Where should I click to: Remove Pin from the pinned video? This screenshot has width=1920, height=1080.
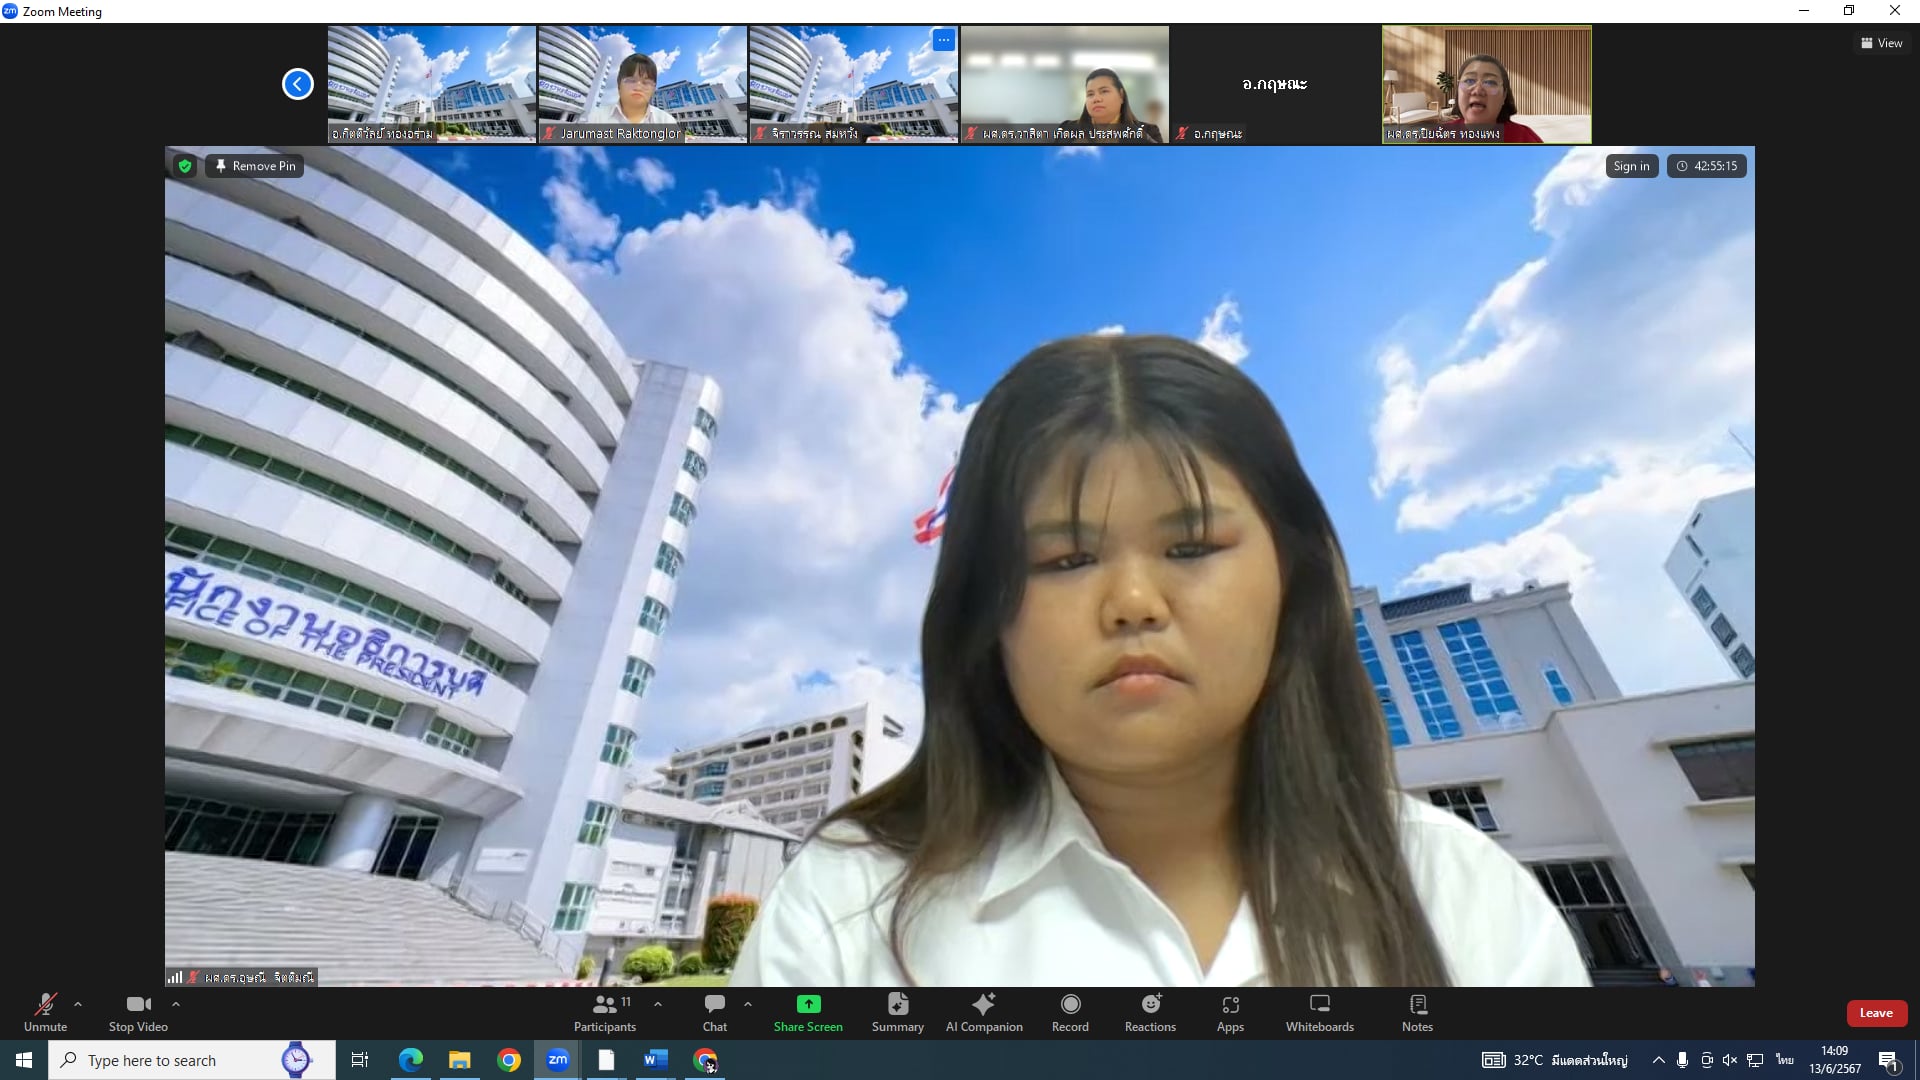click(x=255, y=166)
